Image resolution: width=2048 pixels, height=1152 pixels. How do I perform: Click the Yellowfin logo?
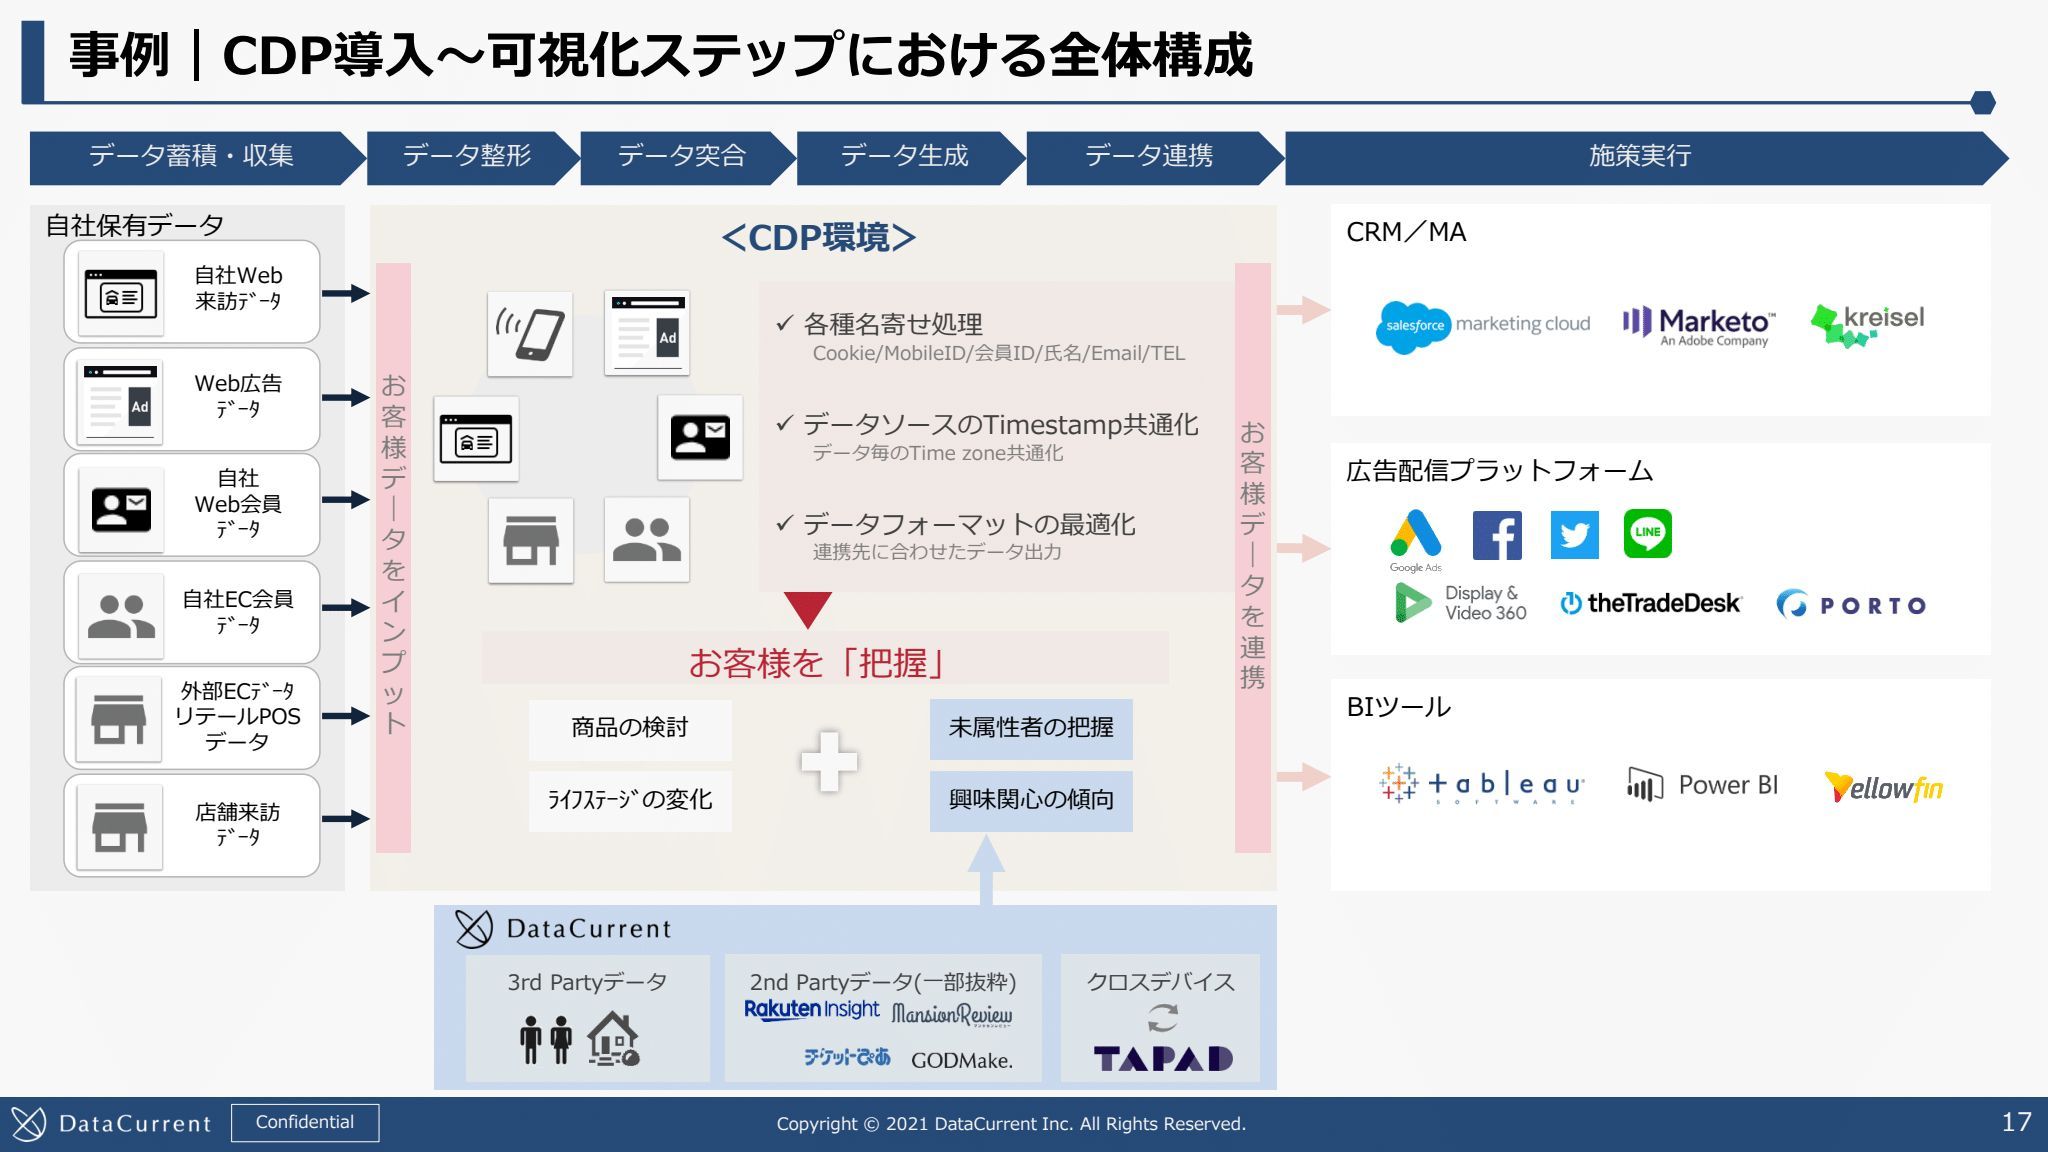[x=1883, y=787]
